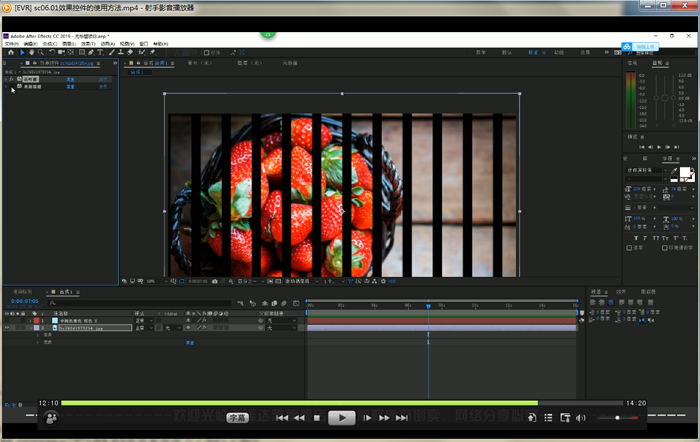Click the player's speaker mute icon
The image size is (700, 442).
tap(580, 418)
